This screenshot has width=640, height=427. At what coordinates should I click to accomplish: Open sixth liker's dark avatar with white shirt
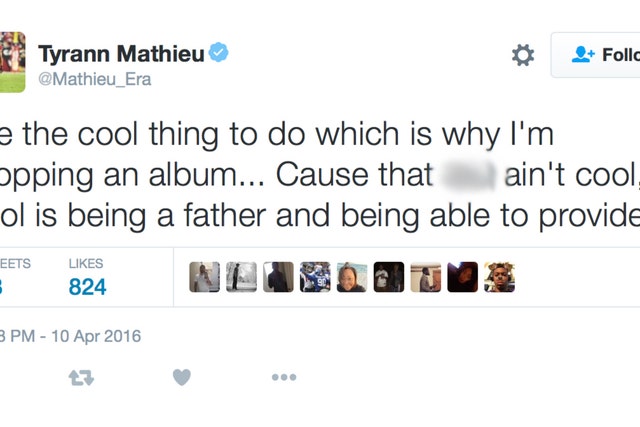pyautogui.click(x=389, y=277)
